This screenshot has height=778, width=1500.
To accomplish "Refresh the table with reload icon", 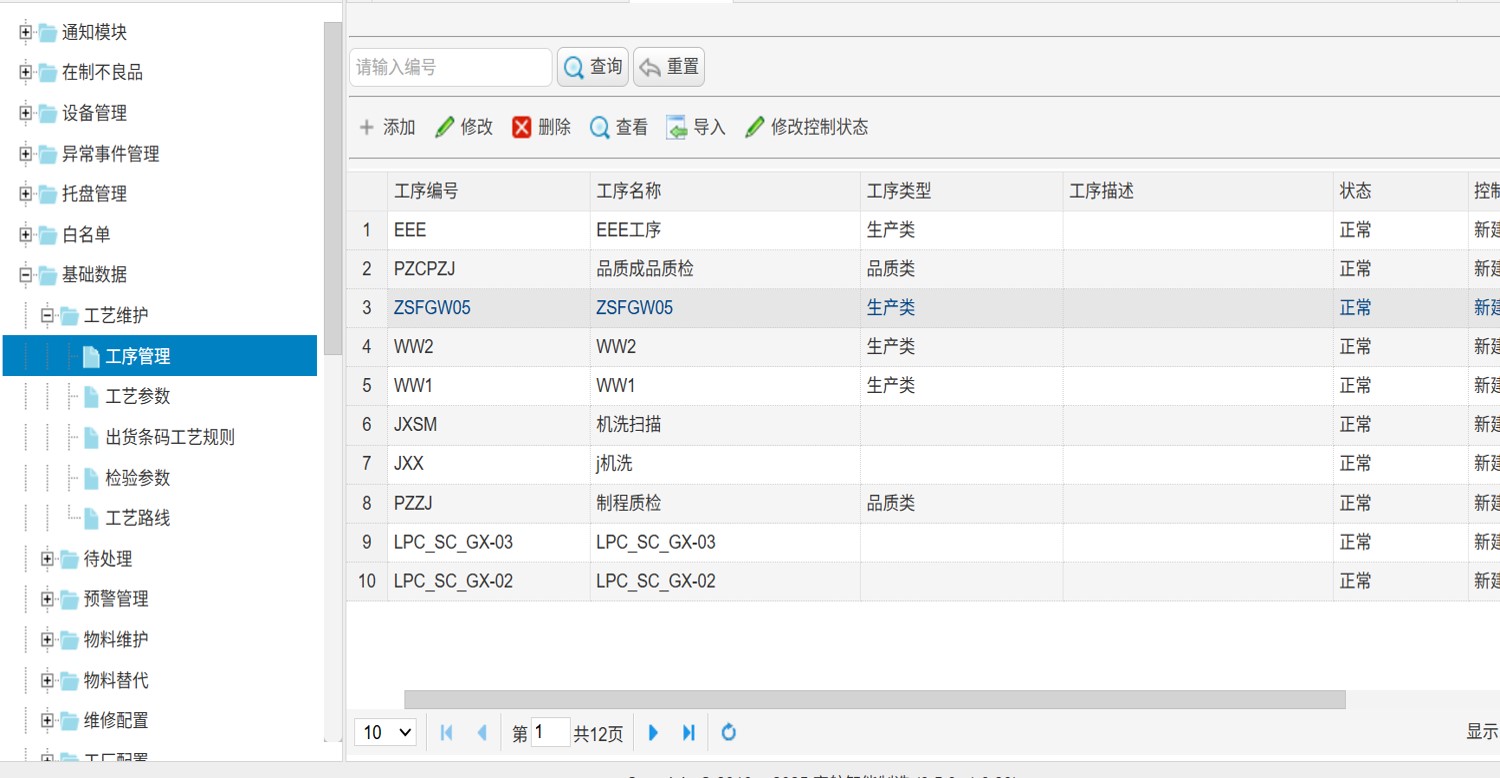I will [x=729, y=732].
